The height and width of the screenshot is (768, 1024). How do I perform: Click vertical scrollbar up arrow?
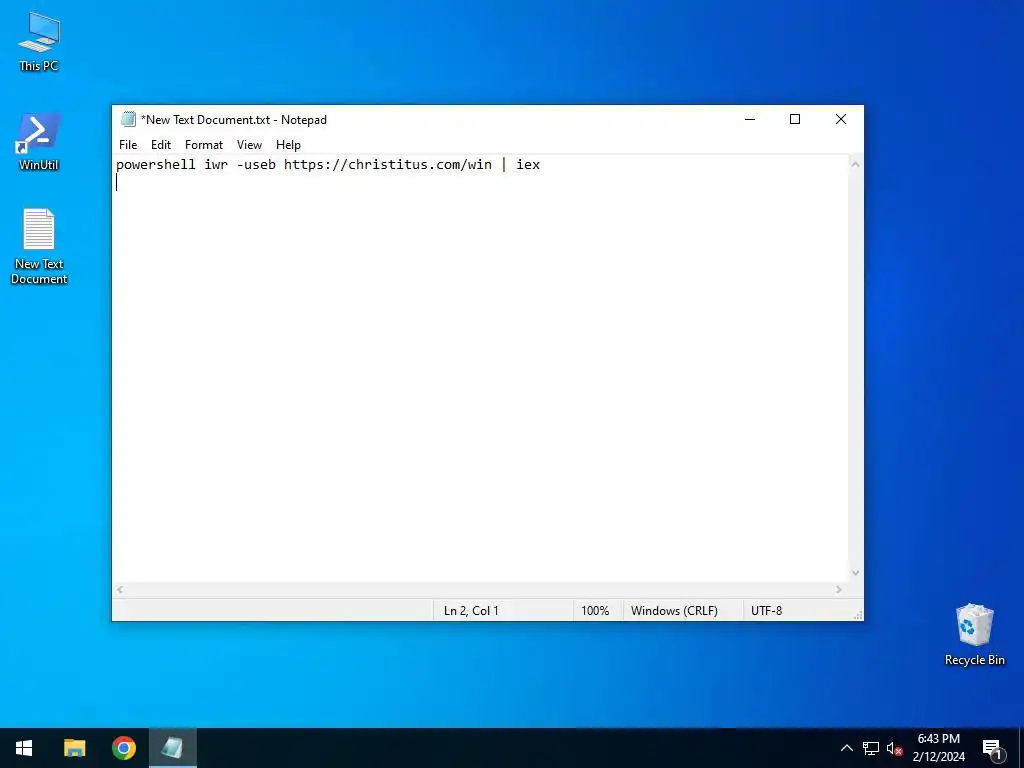(855, 164)
